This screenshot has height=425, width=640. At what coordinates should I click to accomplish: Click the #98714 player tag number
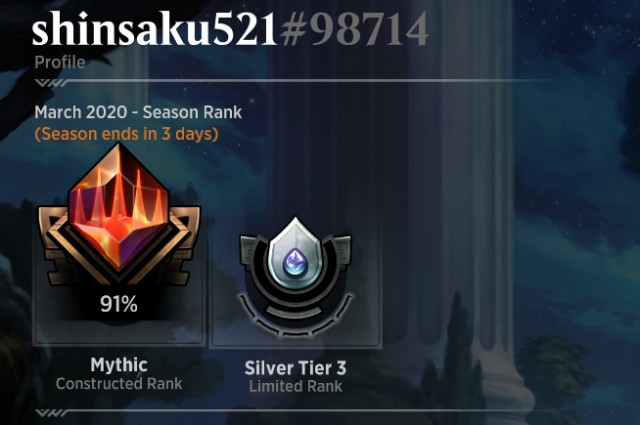pyautogui.click(x=354, y=29)
